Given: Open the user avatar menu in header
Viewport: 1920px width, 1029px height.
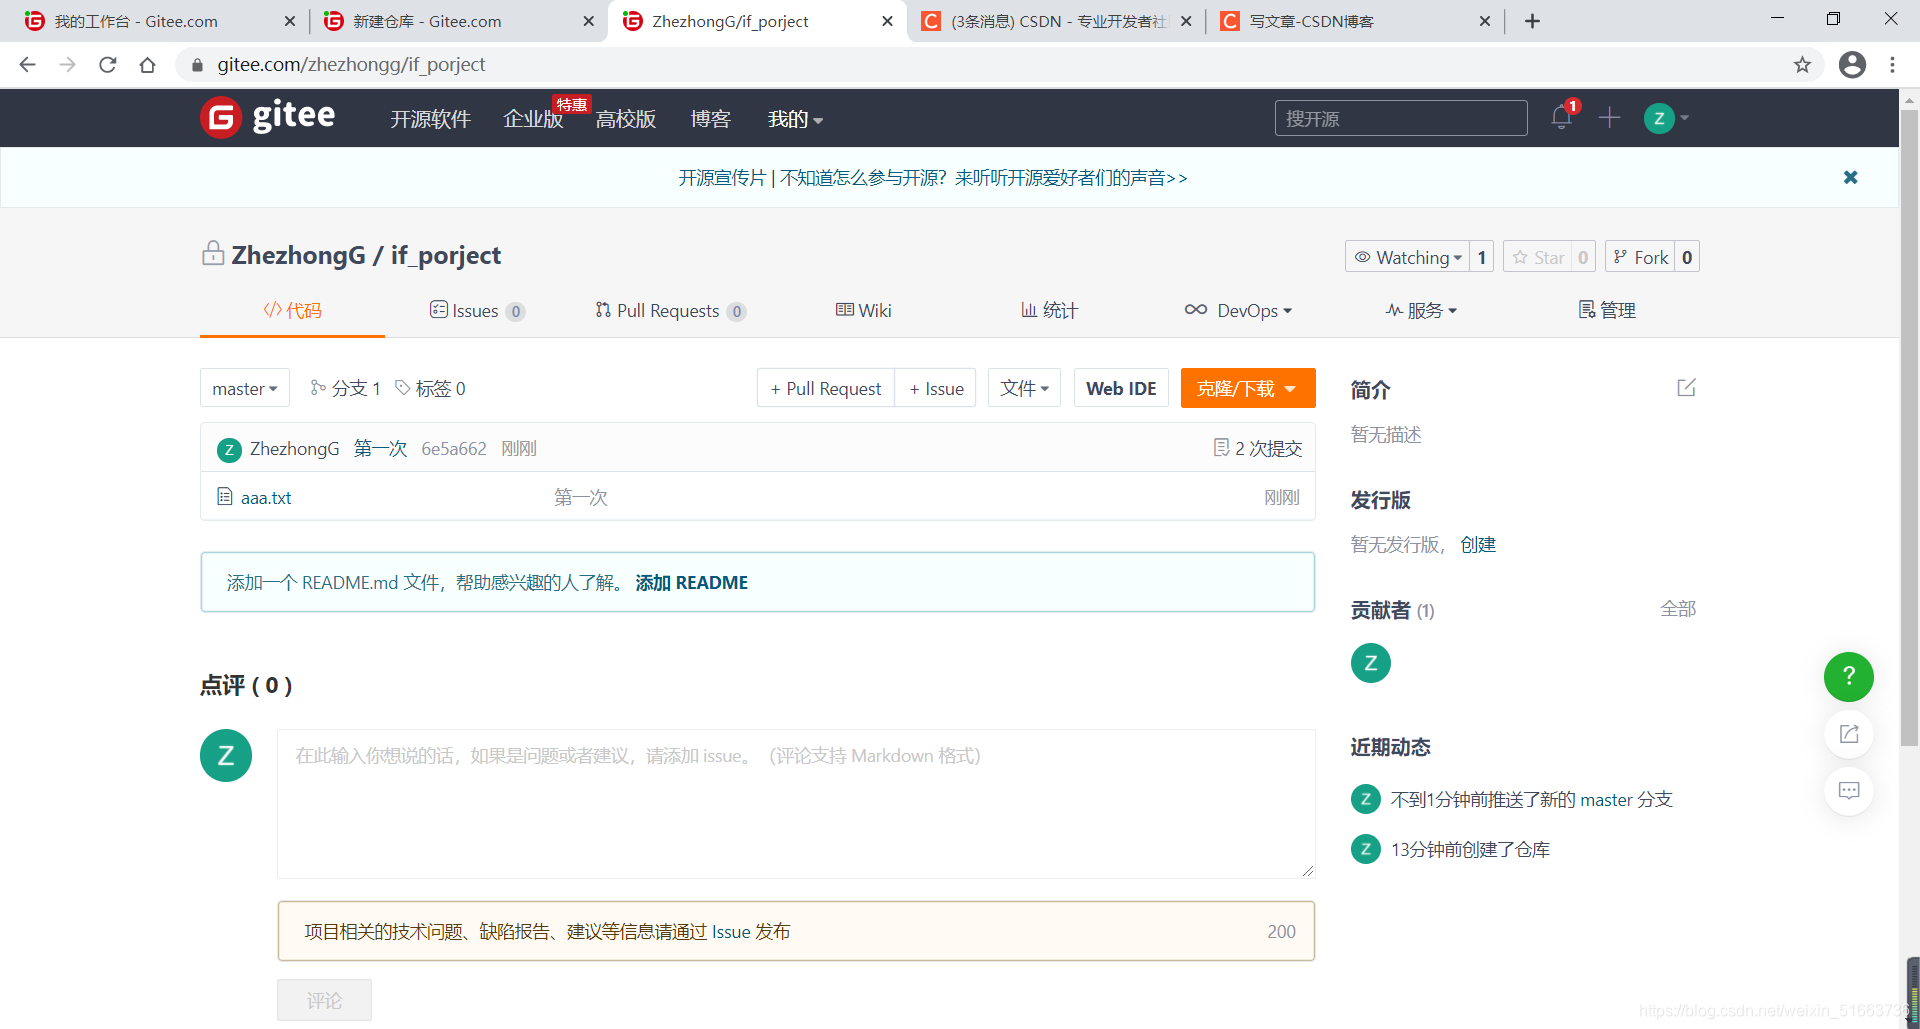Looking at the screenshot, I should 1666,118.
